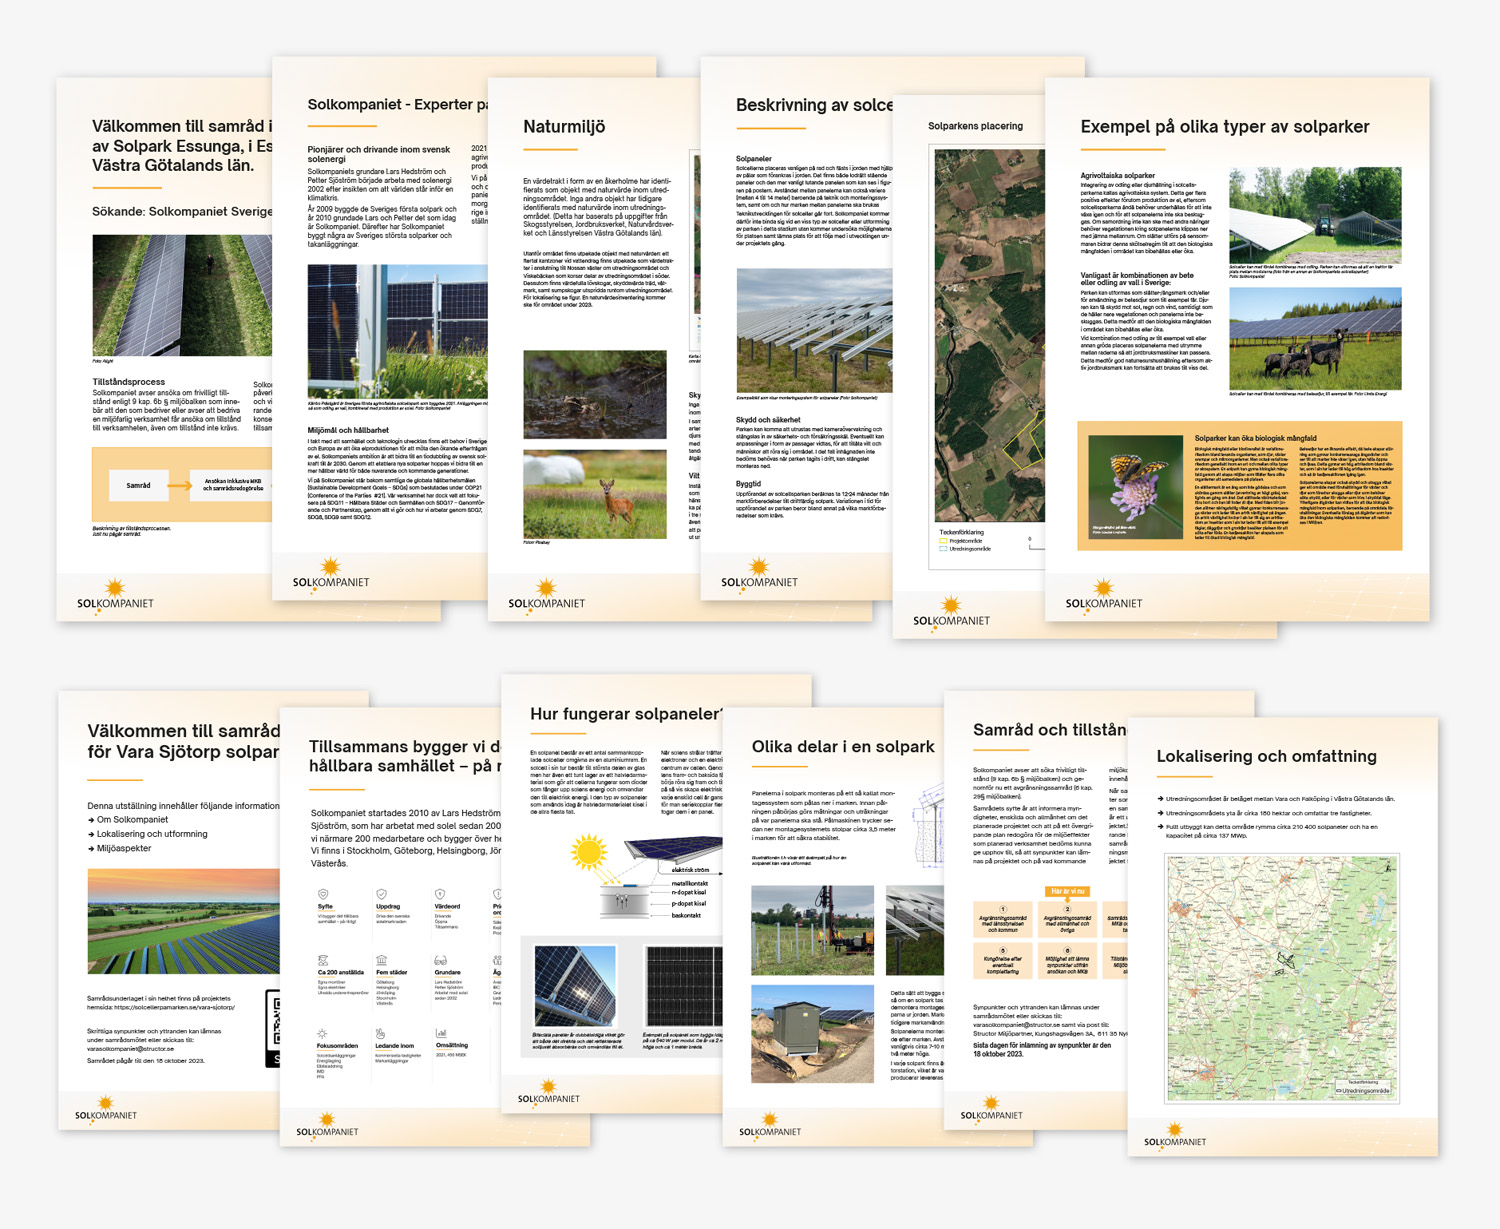
Task: Click the Miljöaspekter bullet item
Action: coord(120,848)
